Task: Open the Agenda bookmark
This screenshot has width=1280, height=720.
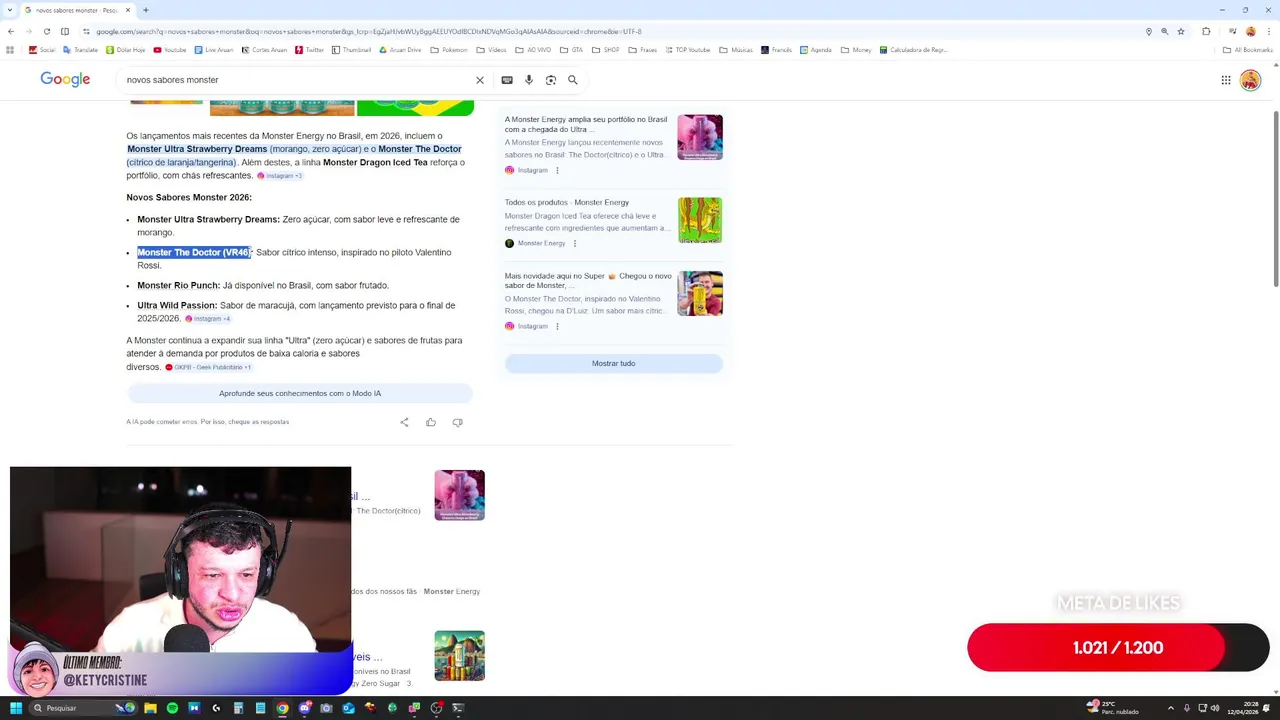Action: coord(815,49)
